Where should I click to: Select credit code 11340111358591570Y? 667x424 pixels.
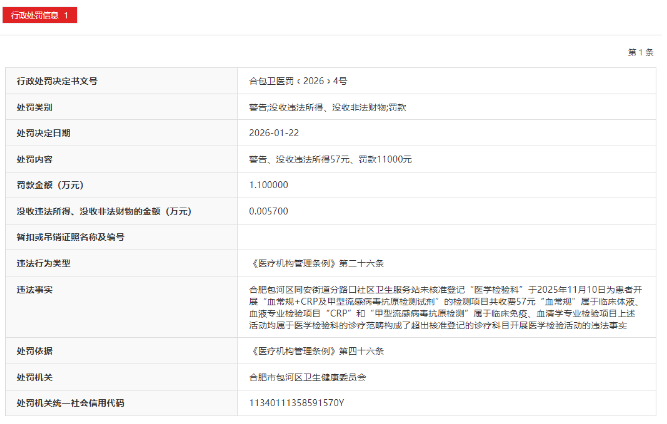tap(296, 403)
